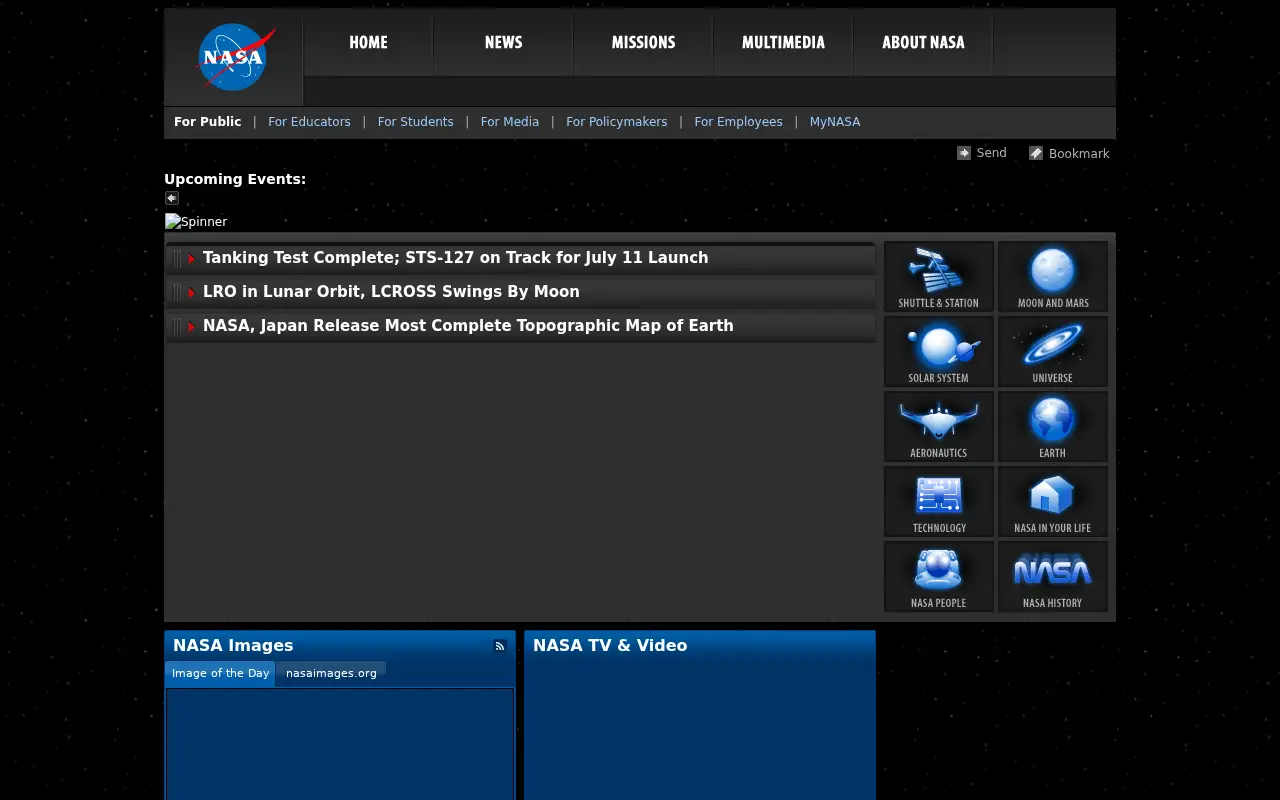
Task: Expand the NASA, Japan Topographic Map story
Action: pyautogui.click(x=521, y=326)
